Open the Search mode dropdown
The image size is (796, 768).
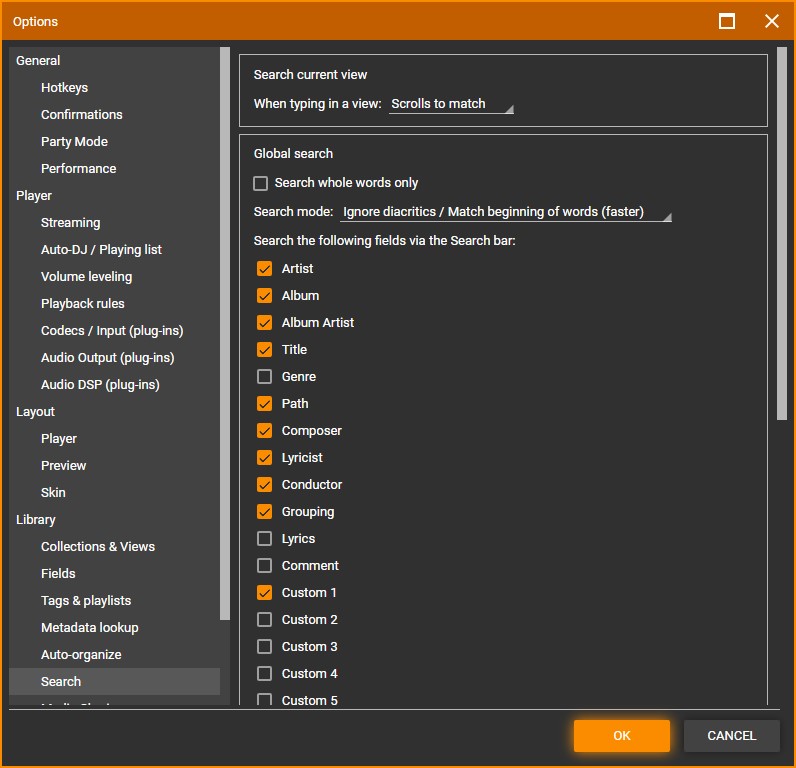[506, 212]
